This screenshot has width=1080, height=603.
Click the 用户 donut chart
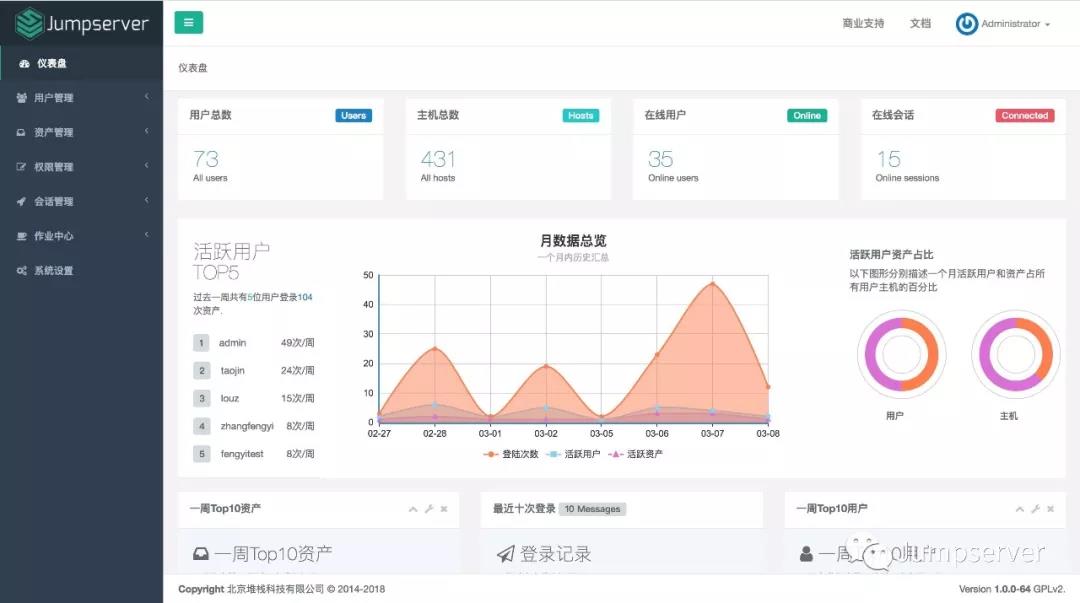tap(901, 354)
